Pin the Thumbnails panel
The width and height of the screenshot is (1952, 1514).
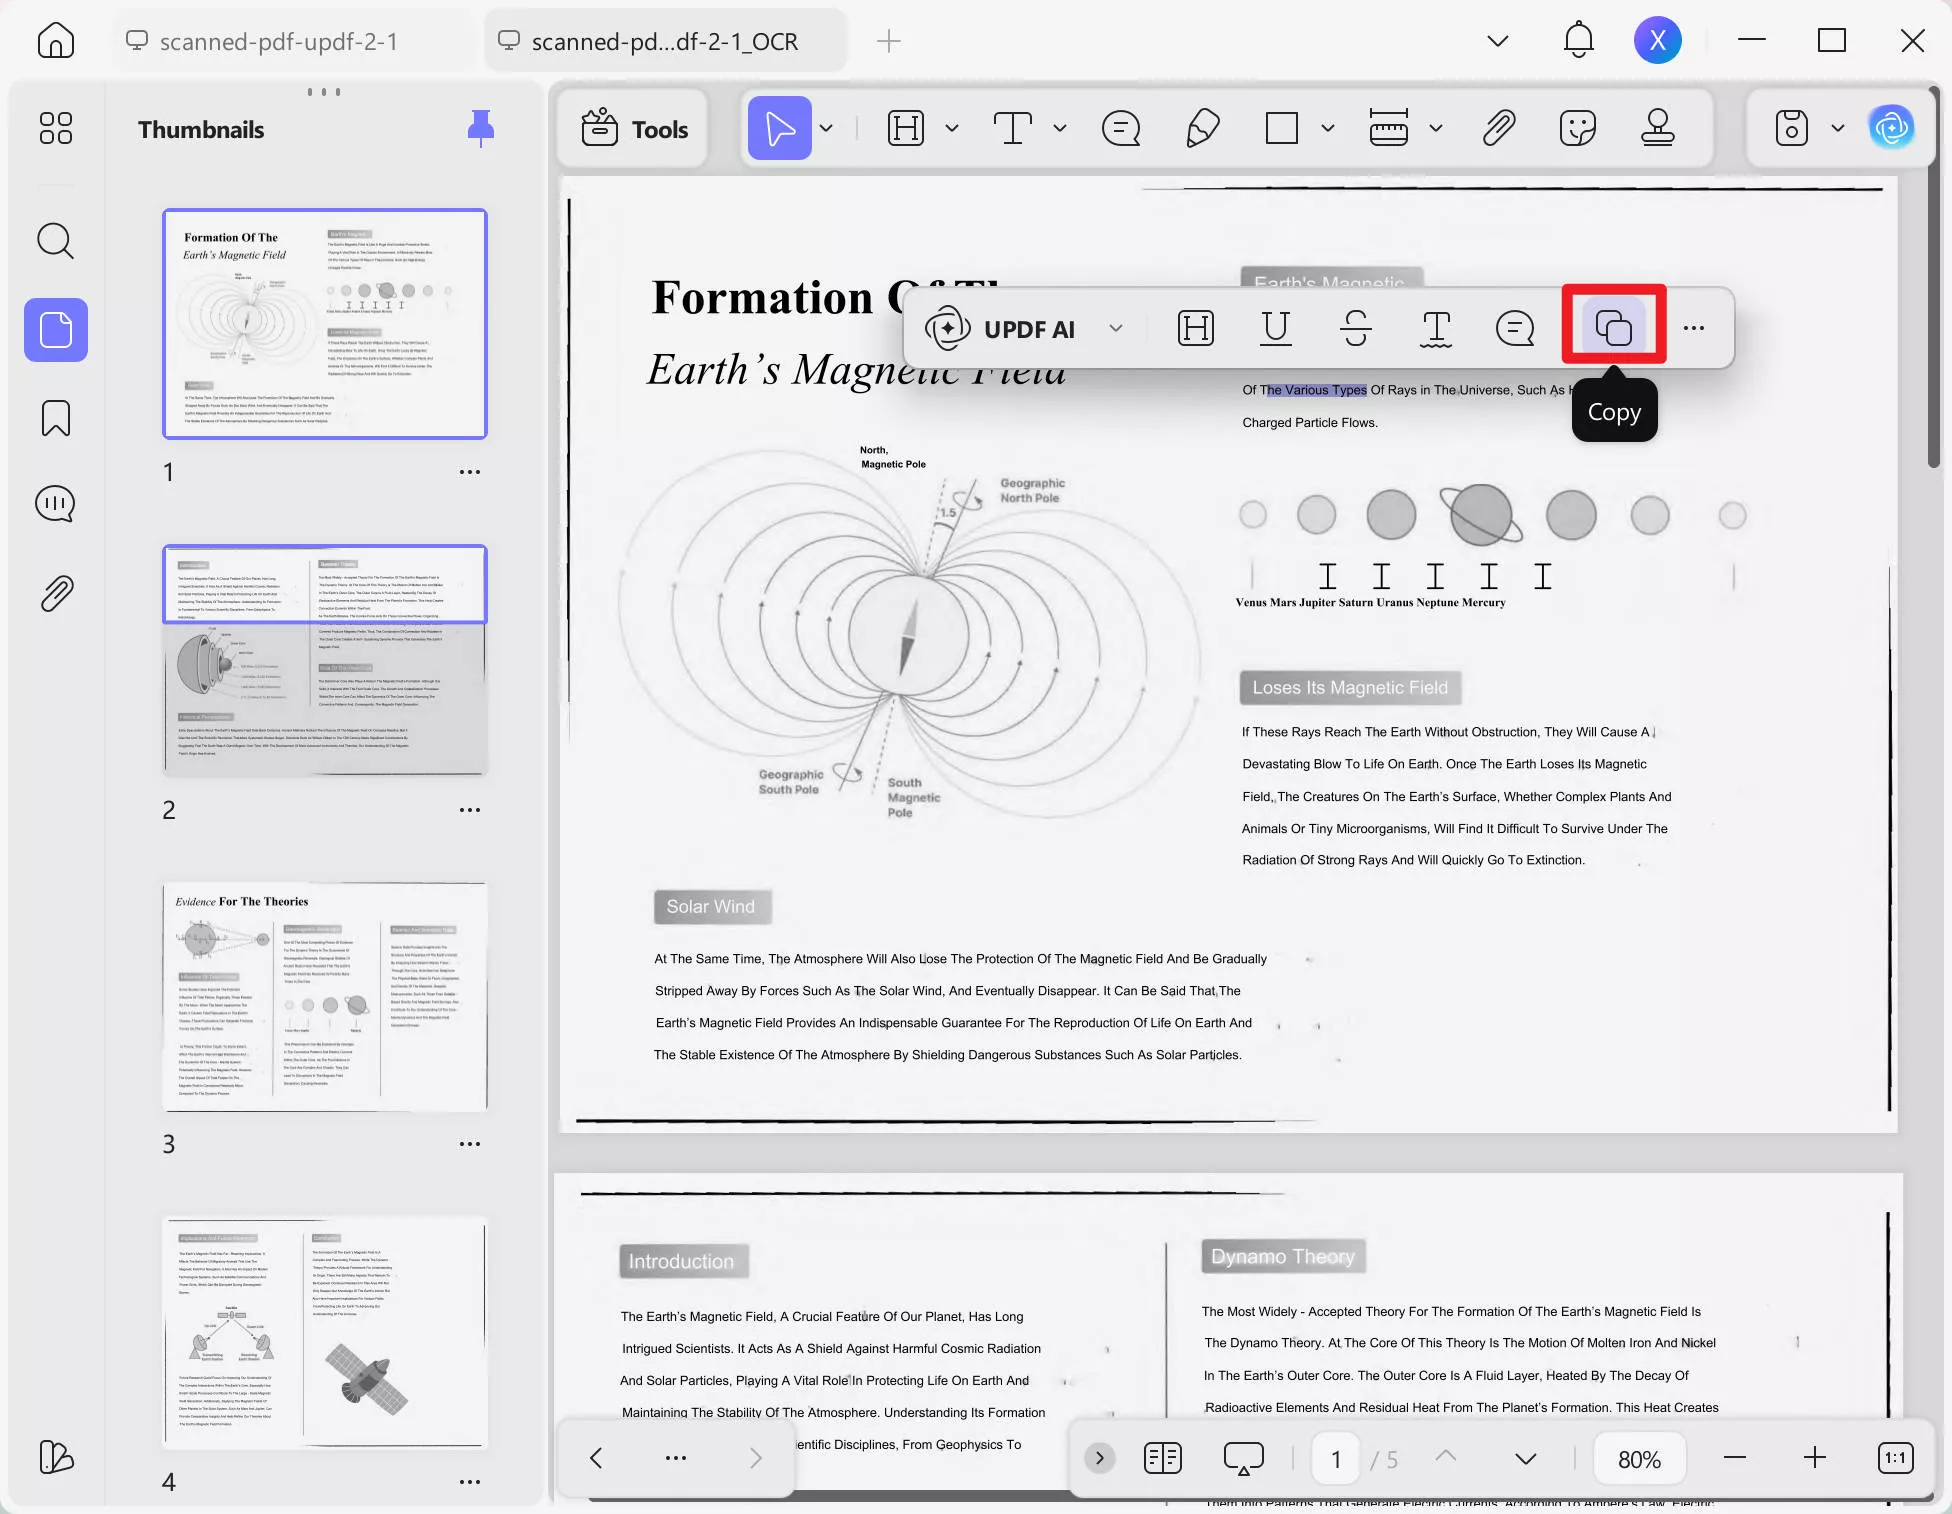tap(482, 128)
